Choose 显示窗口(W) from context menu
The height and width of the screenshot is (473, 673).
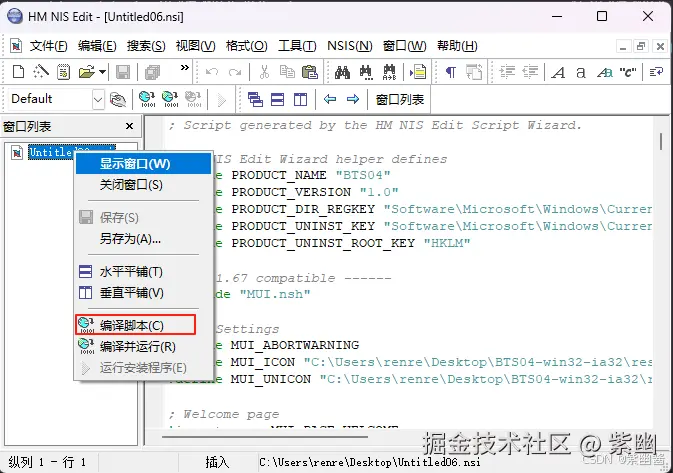(143, 164)
